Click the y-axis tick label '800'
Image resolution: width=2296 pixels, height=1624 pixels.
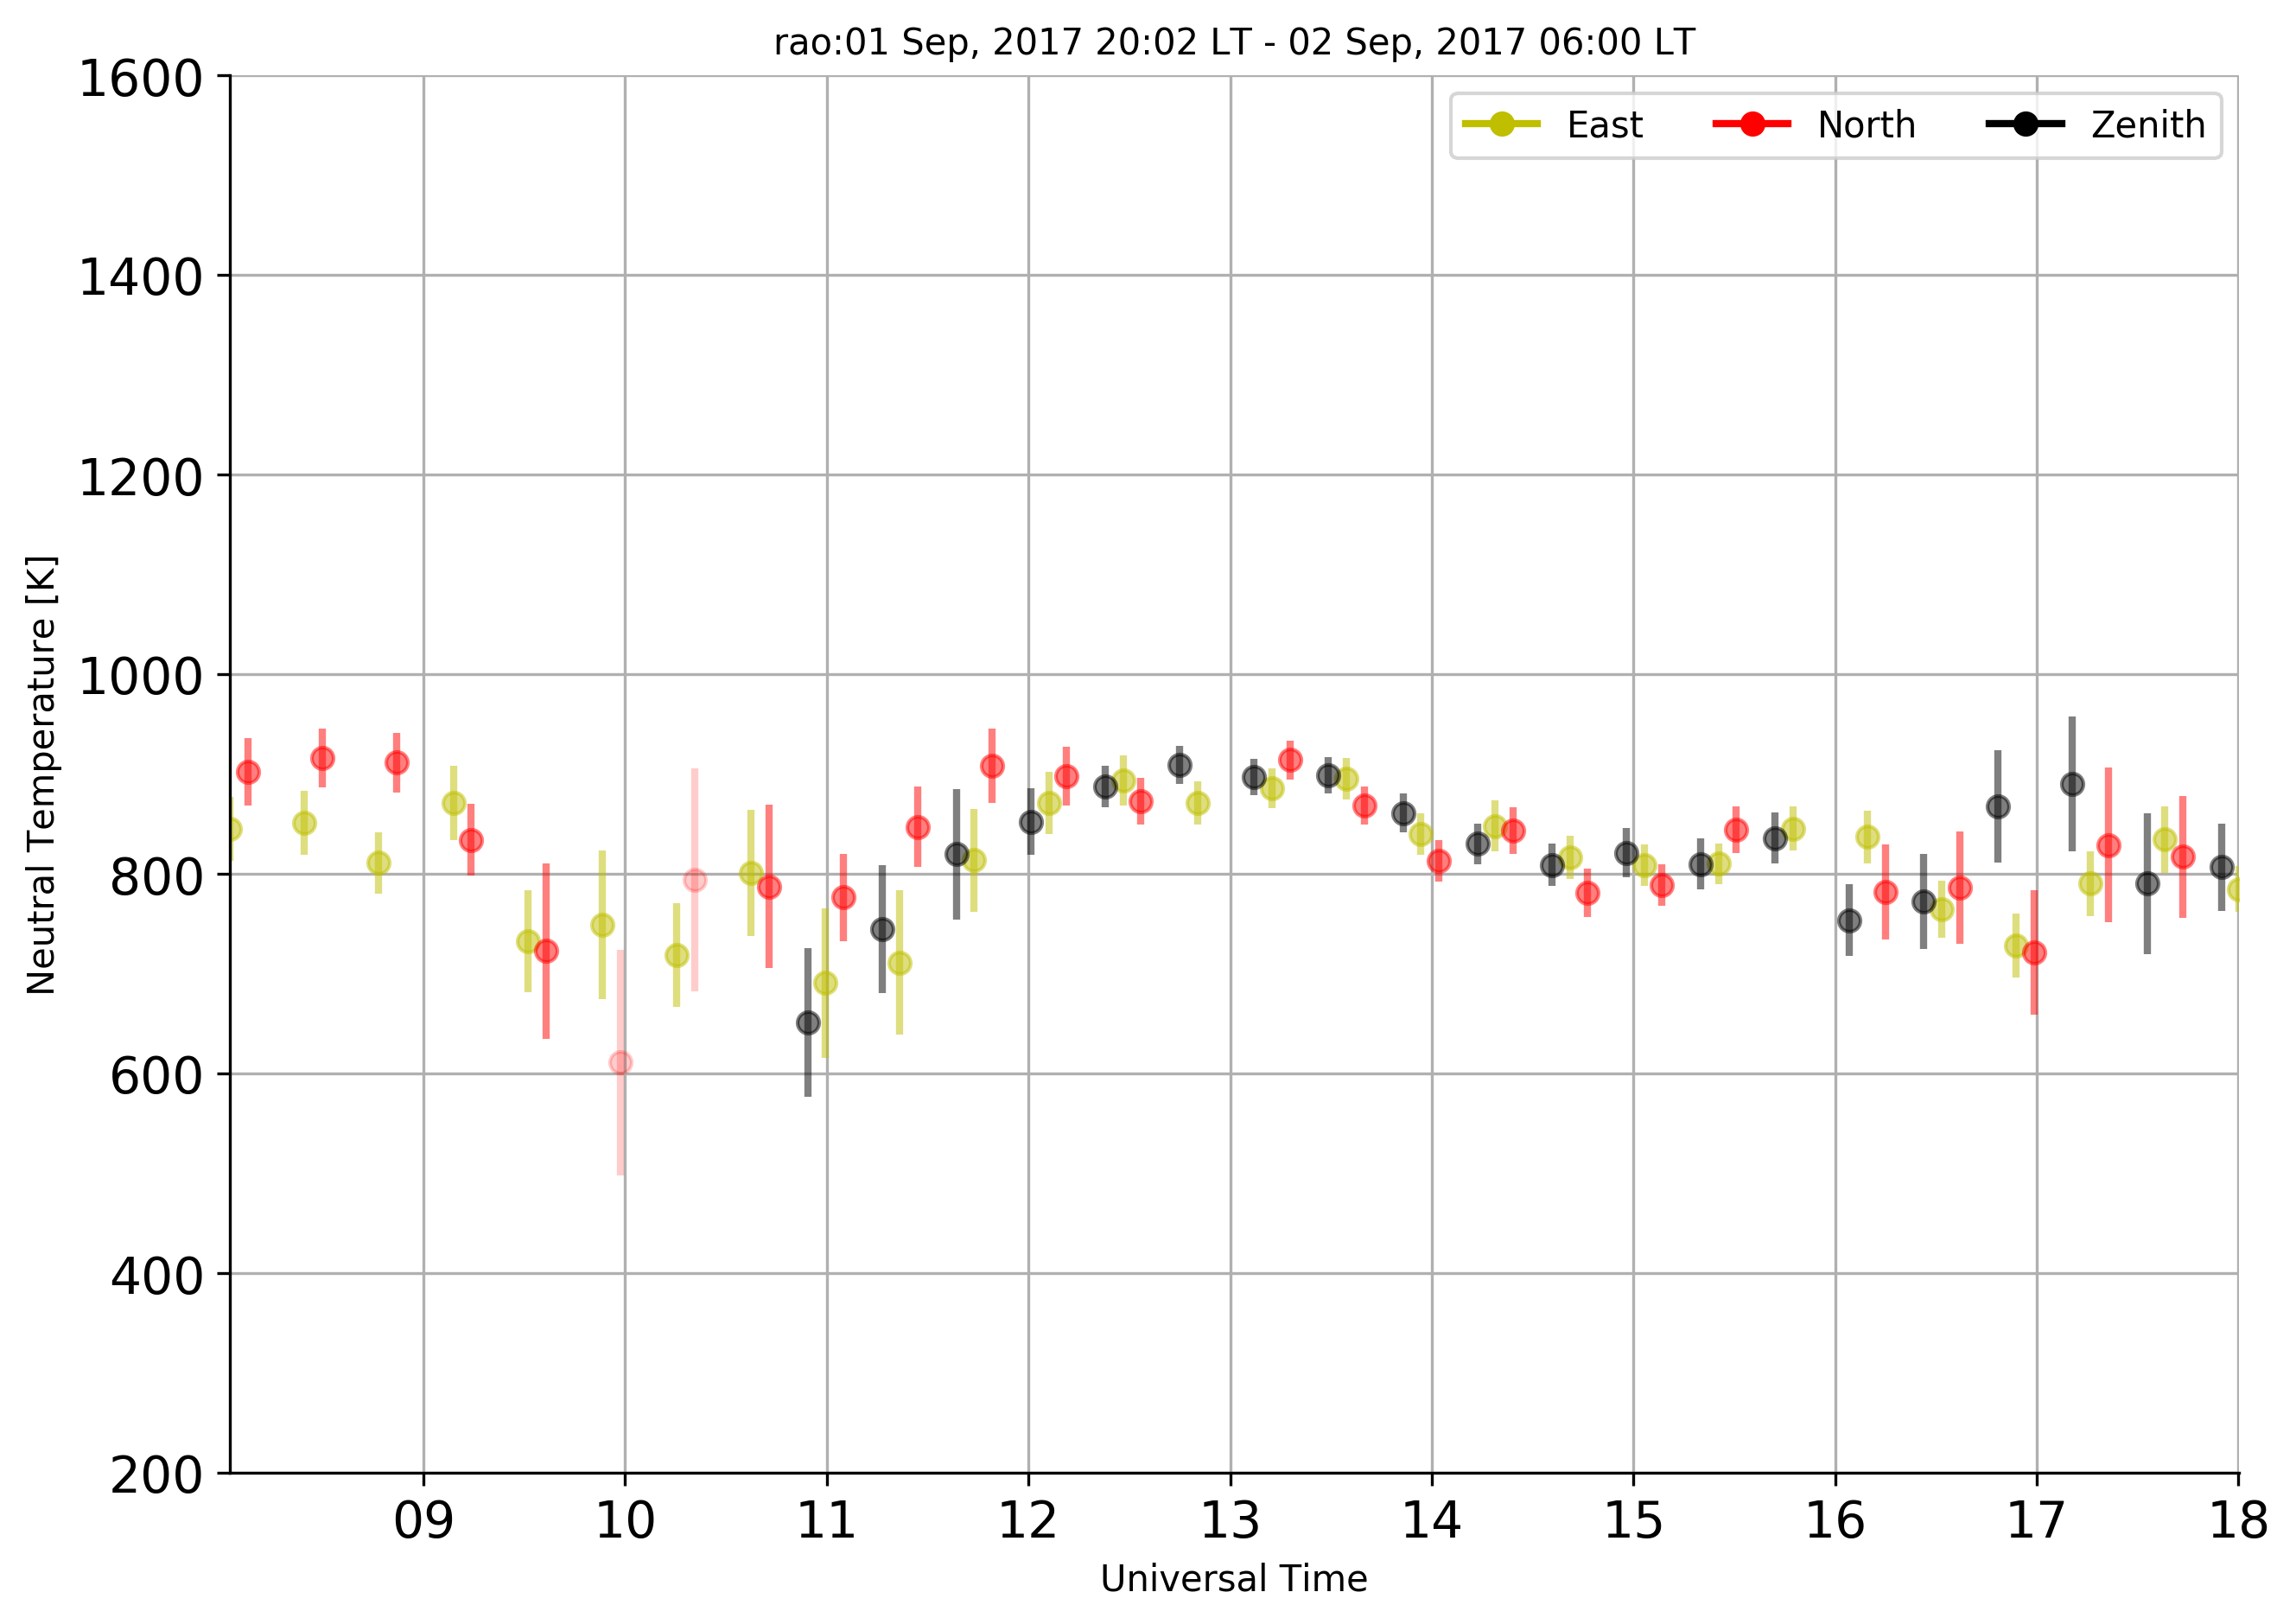pyautogui.click(x=157, y=877)
